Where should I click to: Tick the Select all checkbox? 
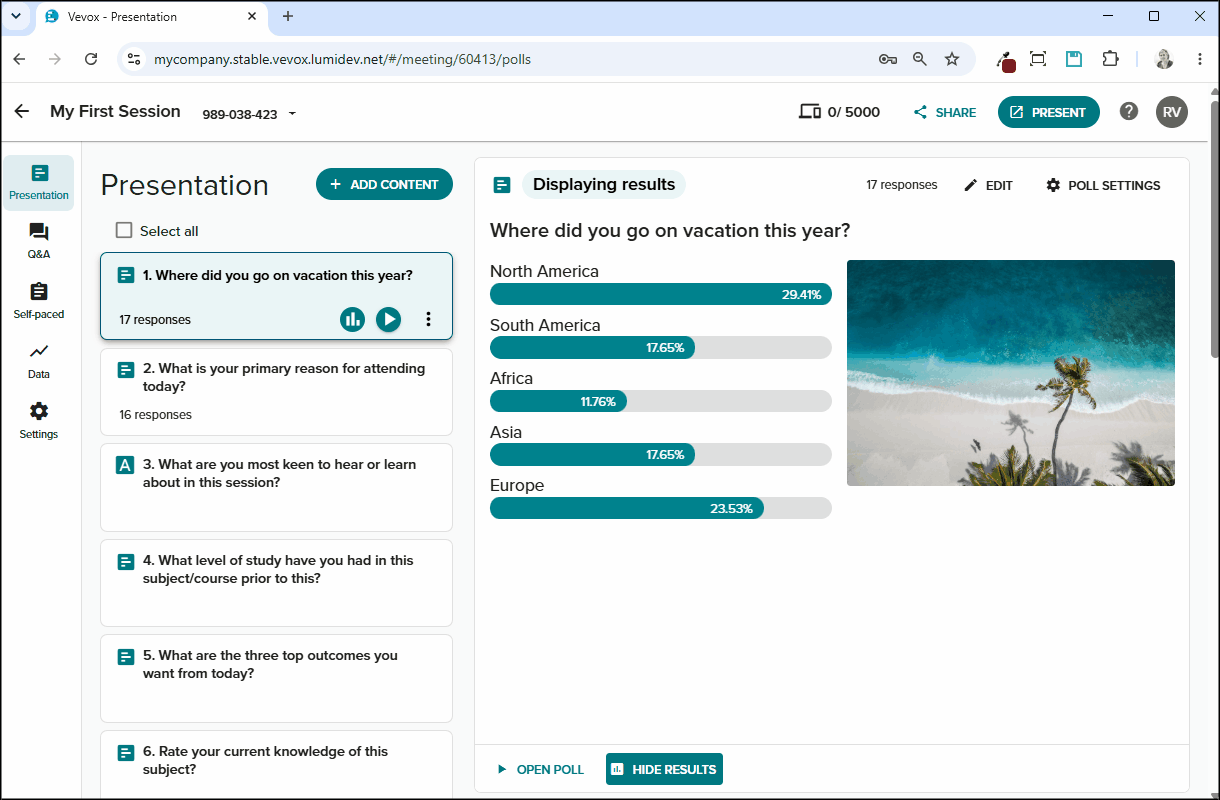click(124, 230)
